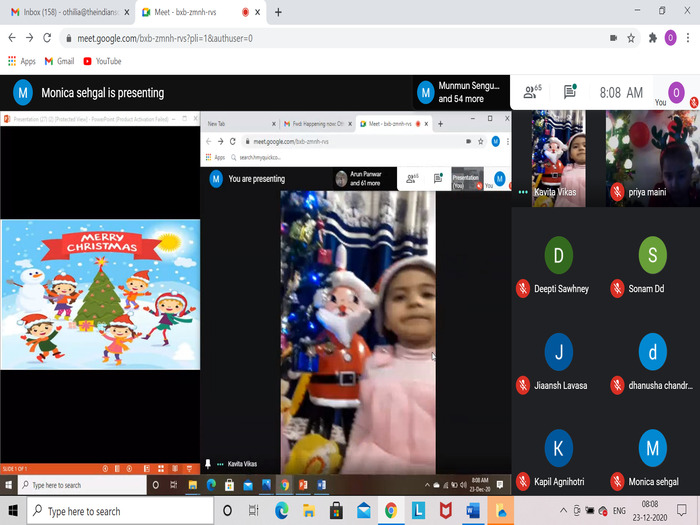Viewport: 700px width, 525px height.
Task: Open McAfee icon on the taskbar
Action: coord(446,511)
